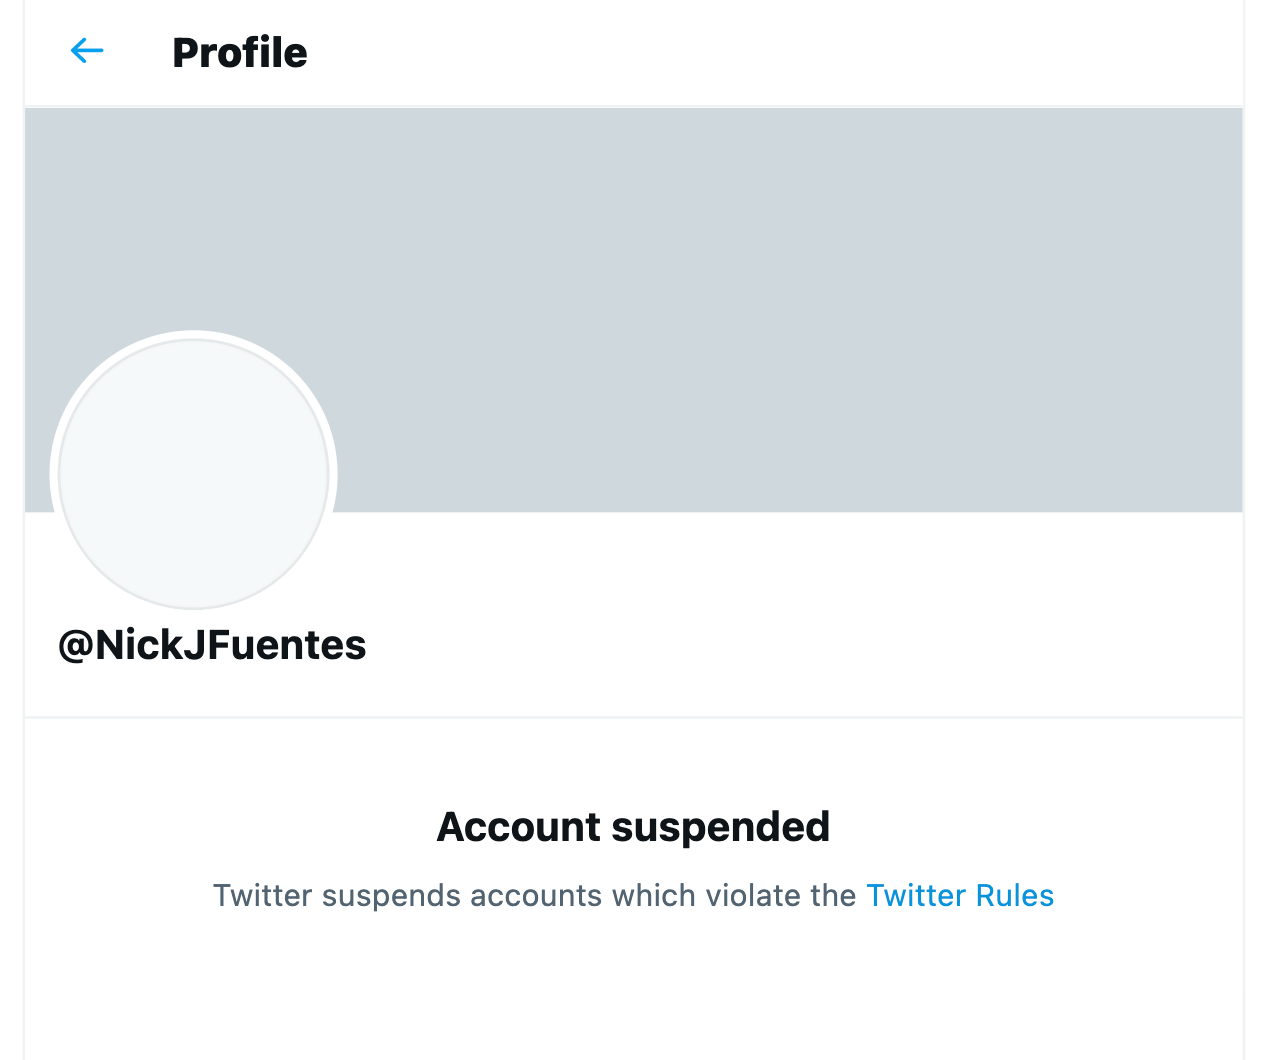This screenshot has height=1060, width=1264.
Task: Click the word 'Rules' in the blue link
Action: (1014, 895)
